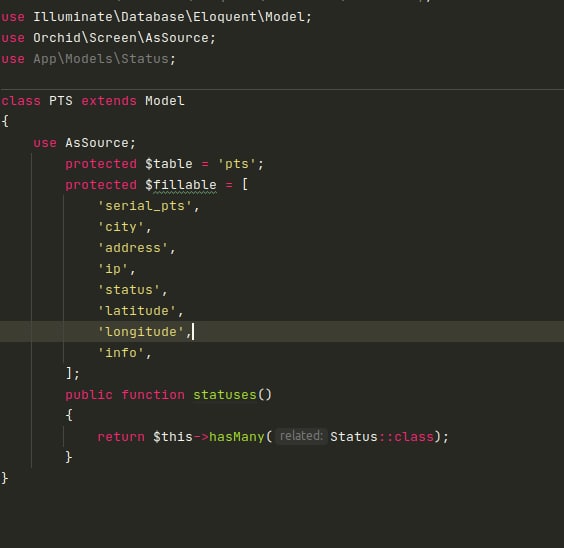The image size is (564, 548).
Task: Click the 'statuses' function name
Action: [225, 395]
